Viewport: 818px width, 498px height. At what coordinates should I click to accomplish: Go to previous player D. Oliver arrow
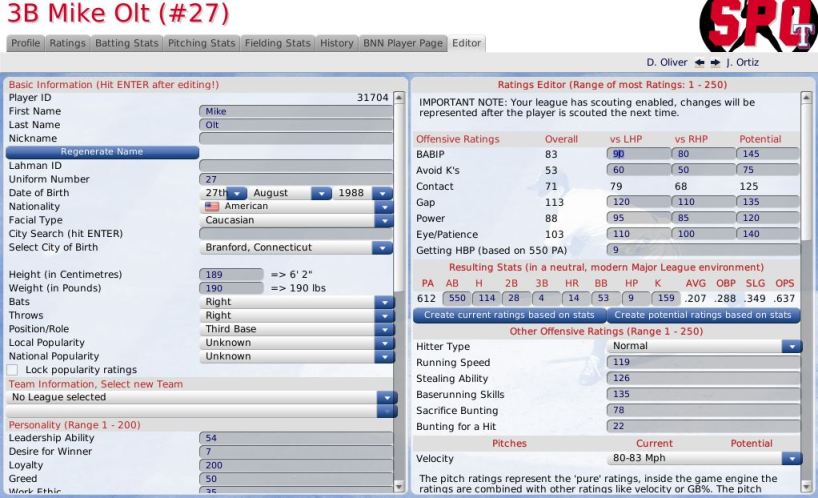pos(699,63)
